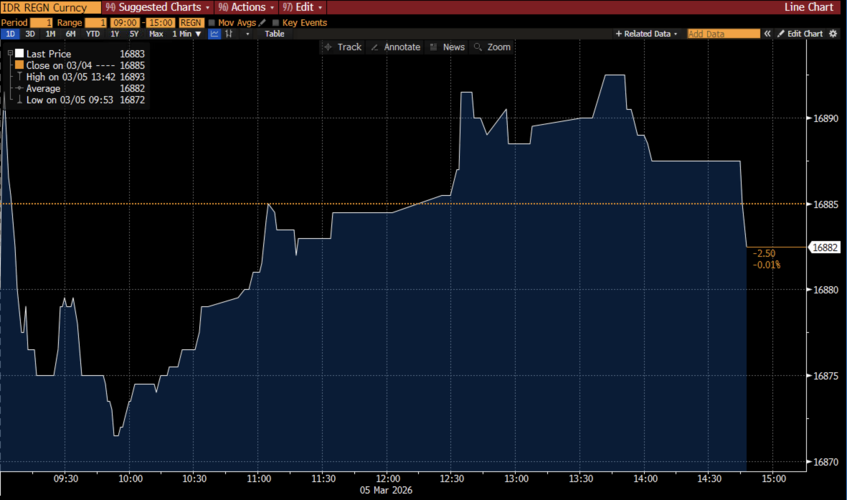This screenshot has width=847, height=500.
Task: Activate the Annotate pencil tool
Action: (395, 47)
